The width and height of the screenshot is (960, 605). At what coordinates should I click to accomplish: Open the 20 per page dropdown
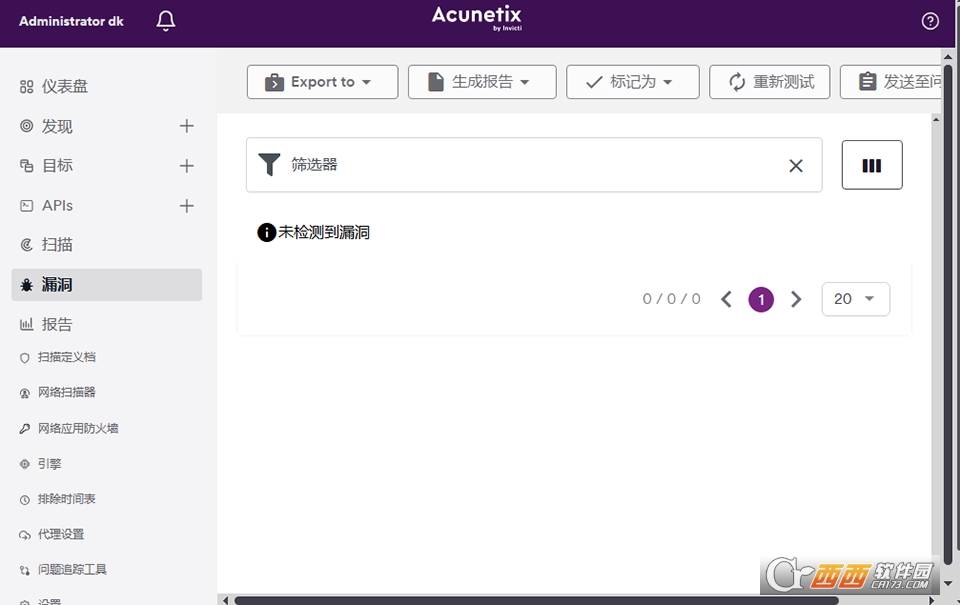click(x=855, y=299)
